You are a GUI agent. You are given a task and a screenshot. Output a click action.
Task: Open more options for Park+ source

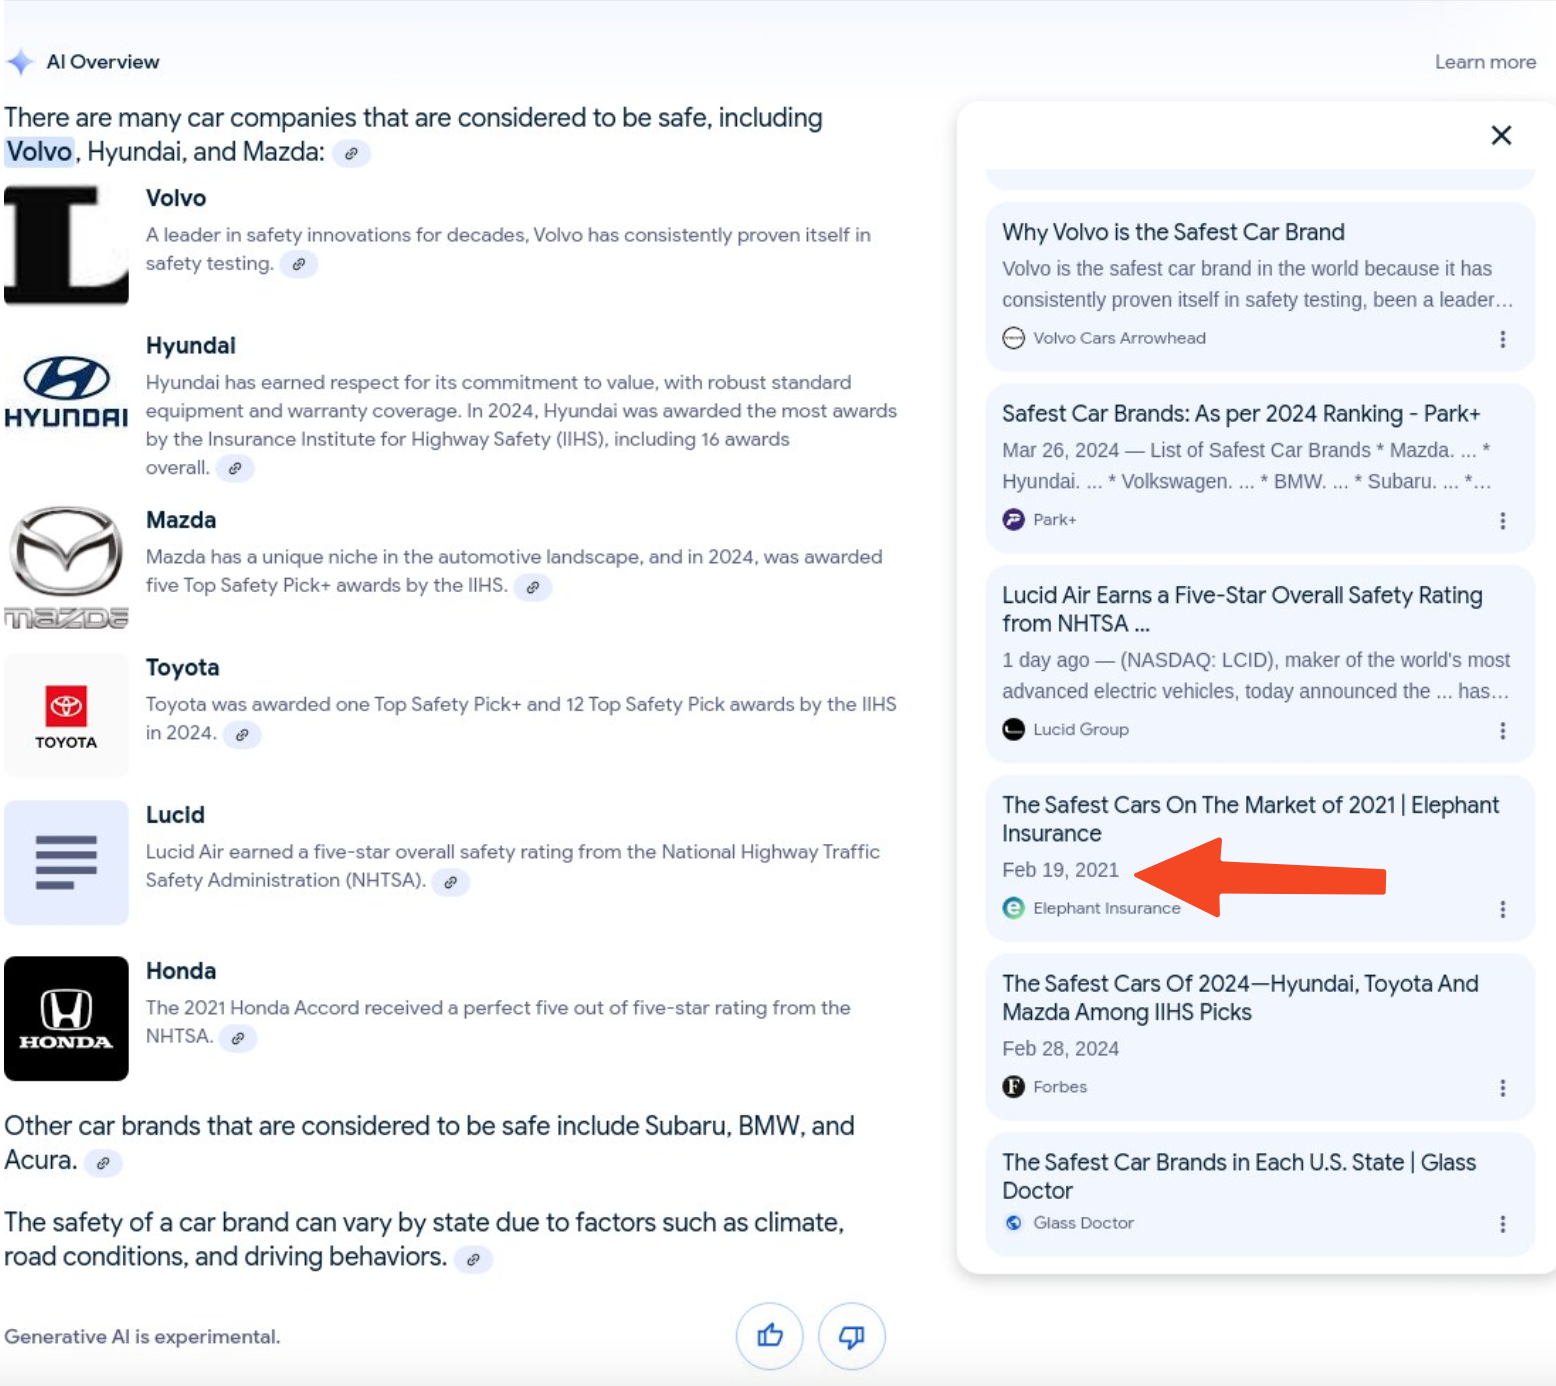click(x=1502, y=521)
